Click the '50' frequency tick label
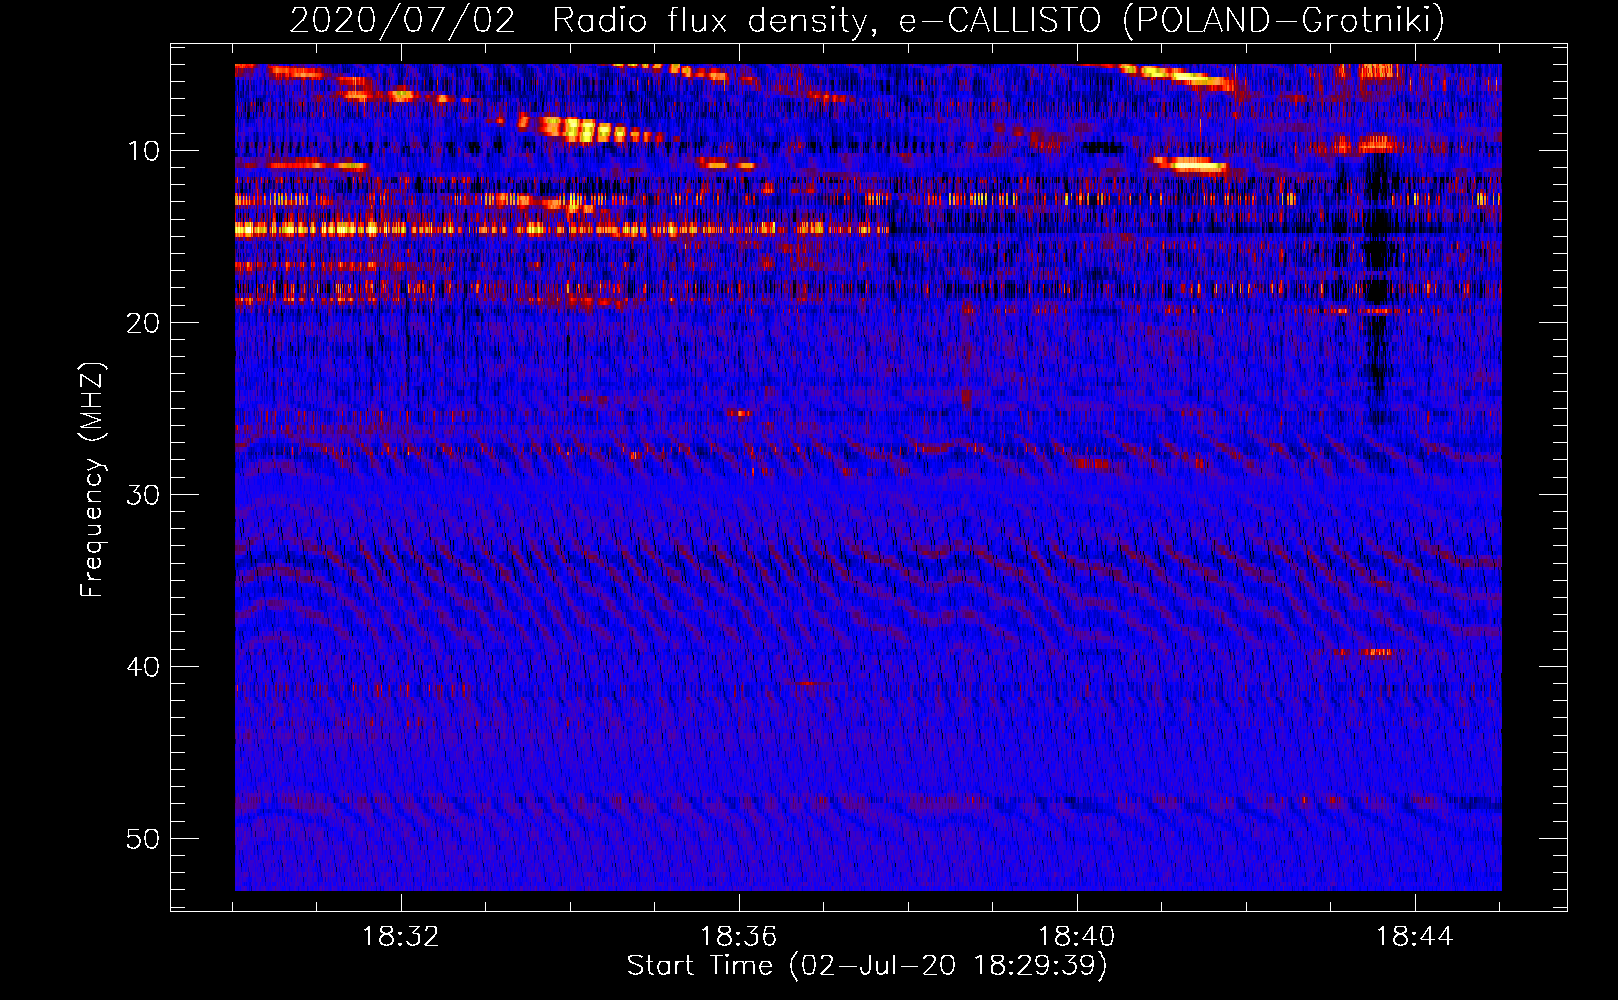This screenshot has width=1618, height=1000. tap(143, 839)
